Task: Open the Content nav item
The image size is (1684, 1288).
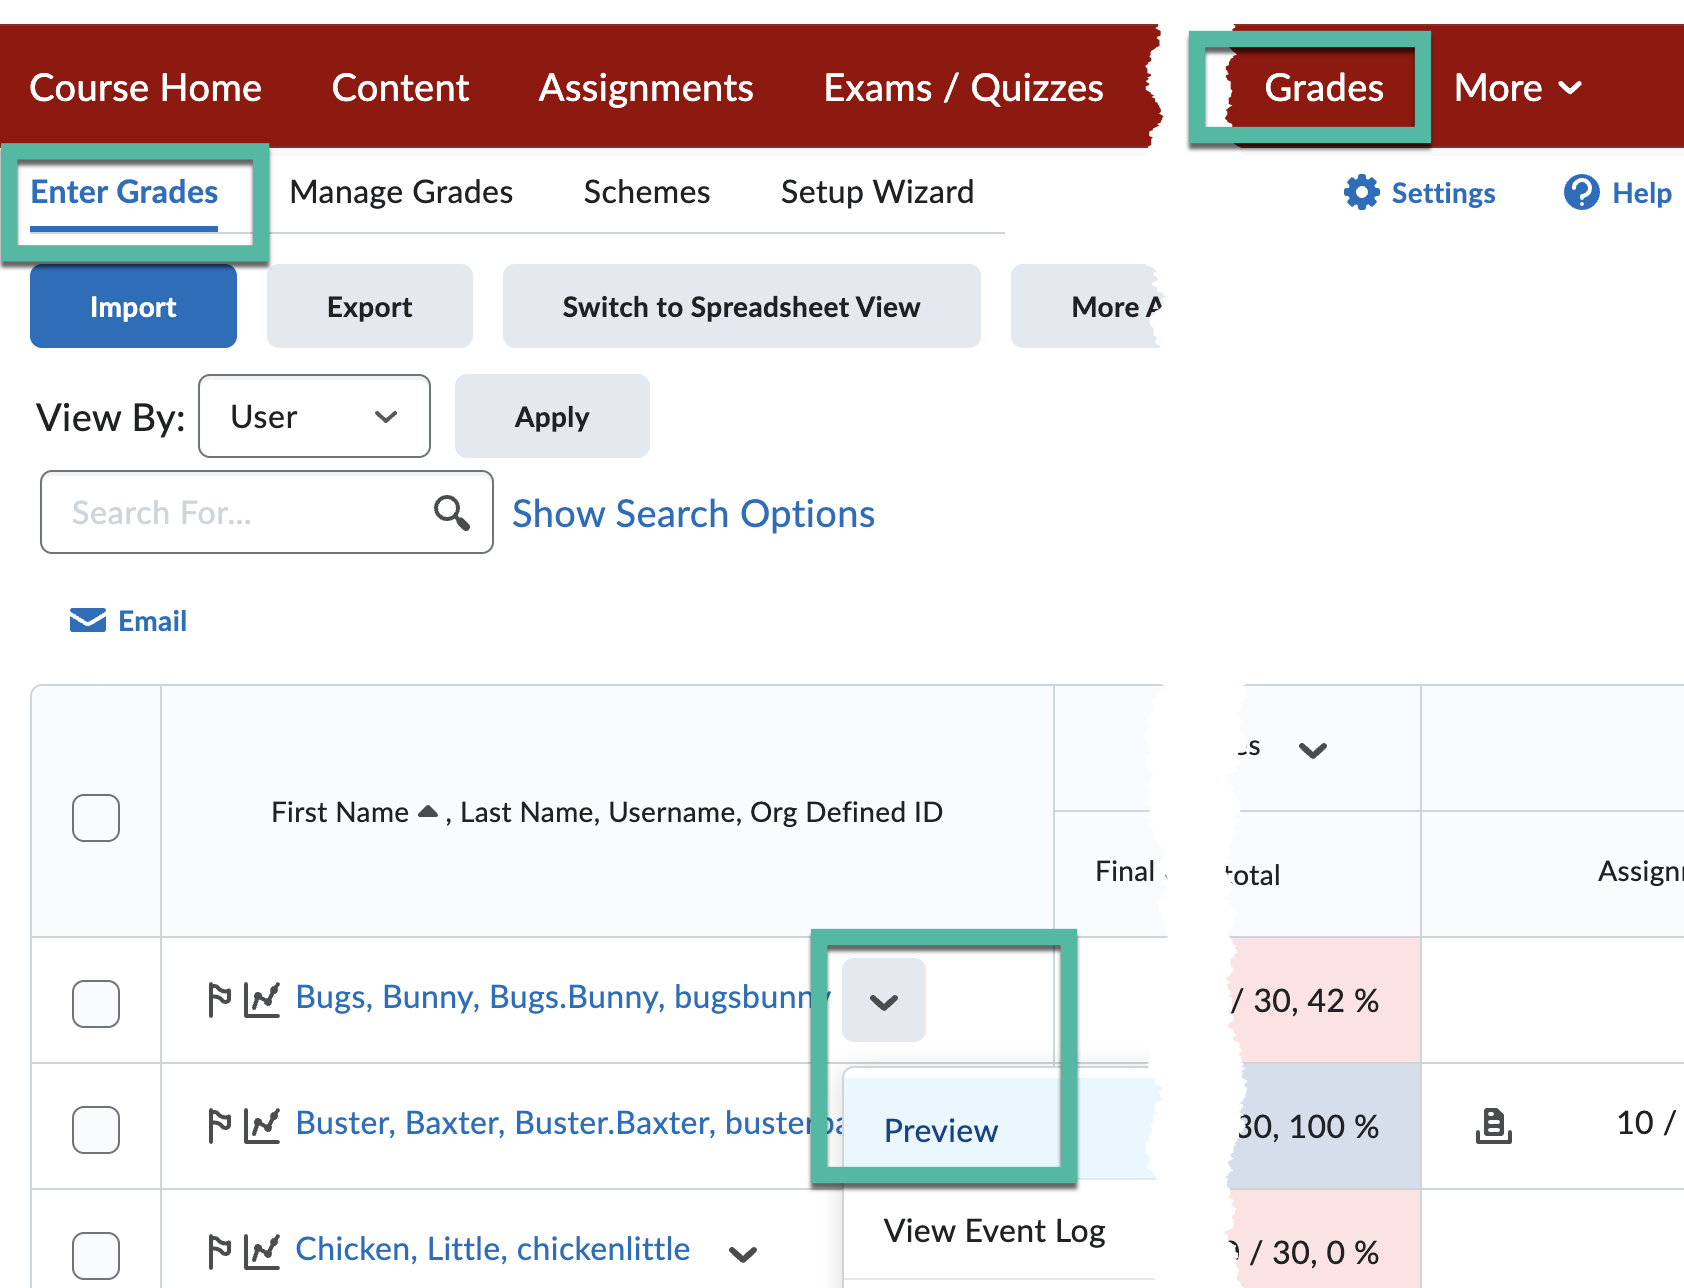Action: click(400, 88)
